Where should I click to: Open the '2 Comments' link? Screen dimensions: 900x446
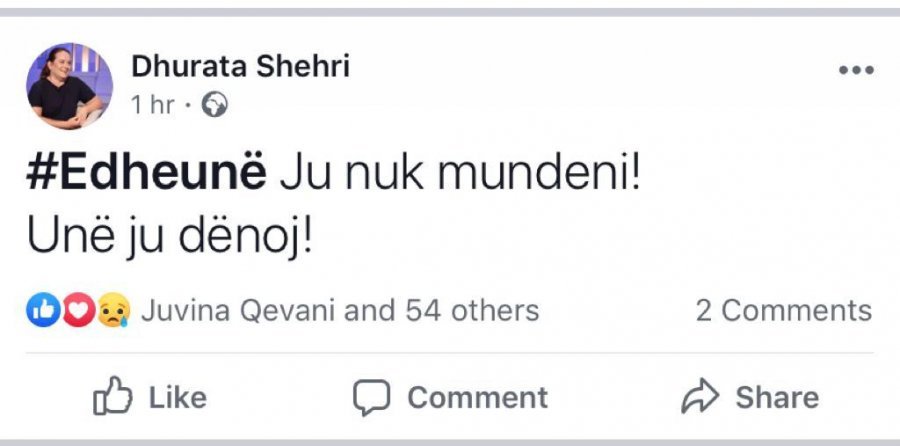[x=783, y=312]
